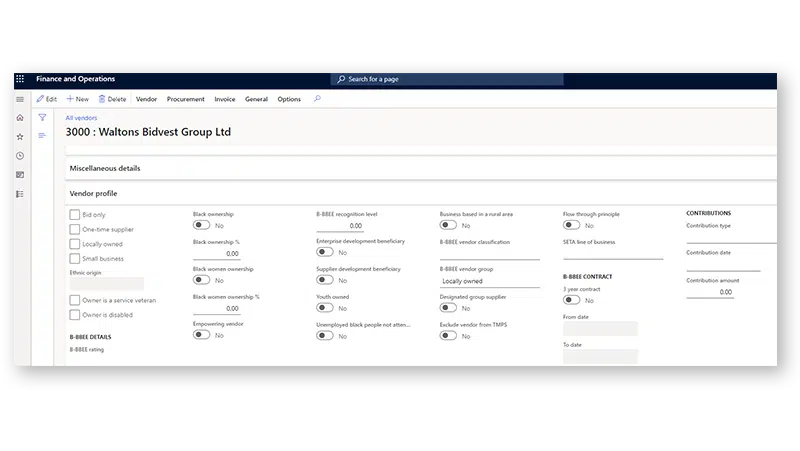This screenshot has height=451, width=800.
Task: Toggle the Black ownership switch
Action: point(201,226)
